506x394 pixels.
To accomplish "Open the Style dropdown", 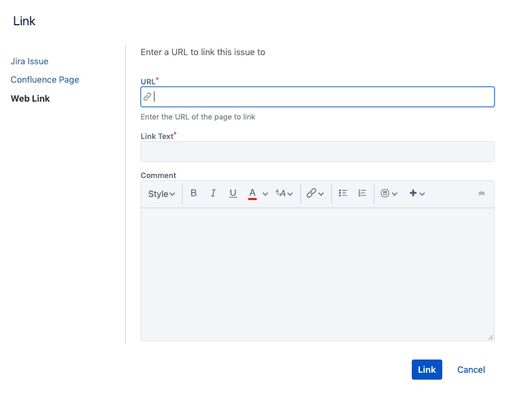I will coord(161,194).
